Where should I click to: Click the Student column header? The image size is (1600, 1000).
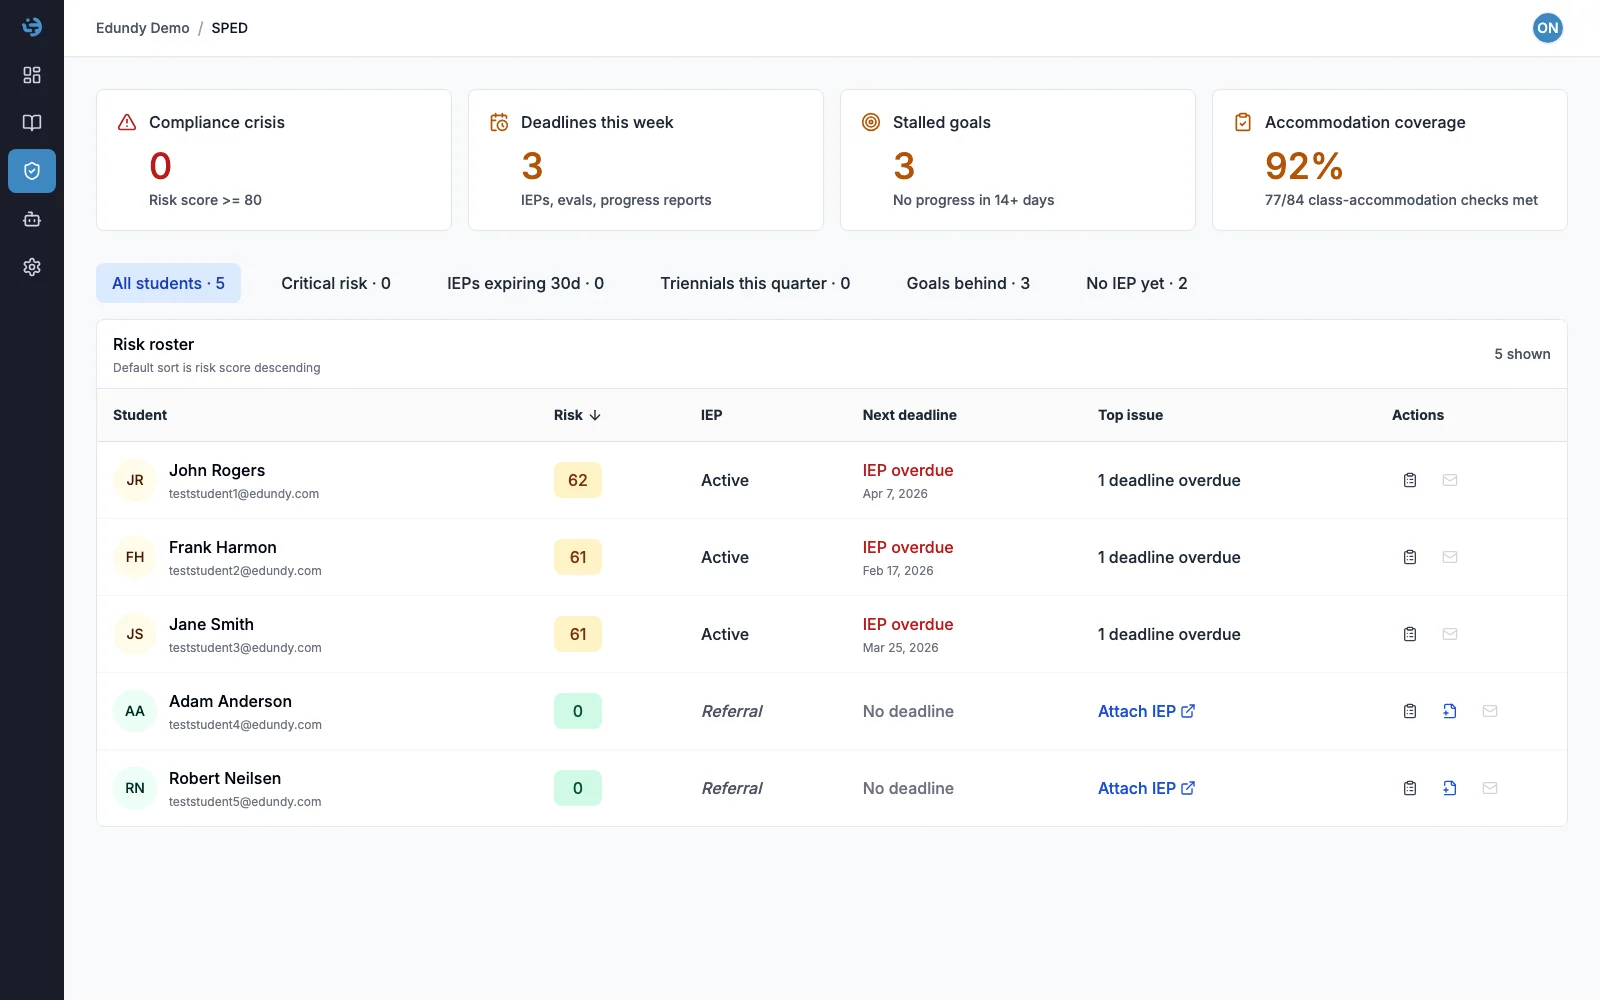140,415
